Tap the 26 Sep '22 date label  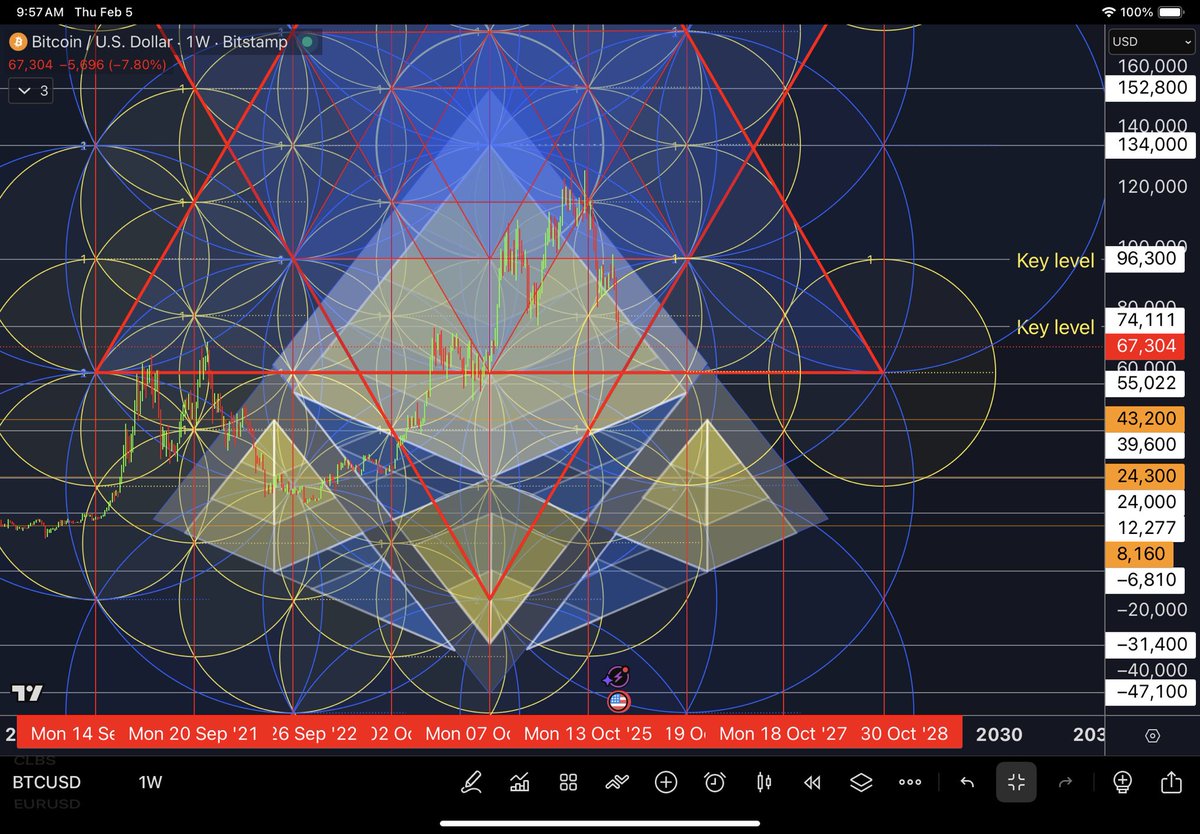314,733
